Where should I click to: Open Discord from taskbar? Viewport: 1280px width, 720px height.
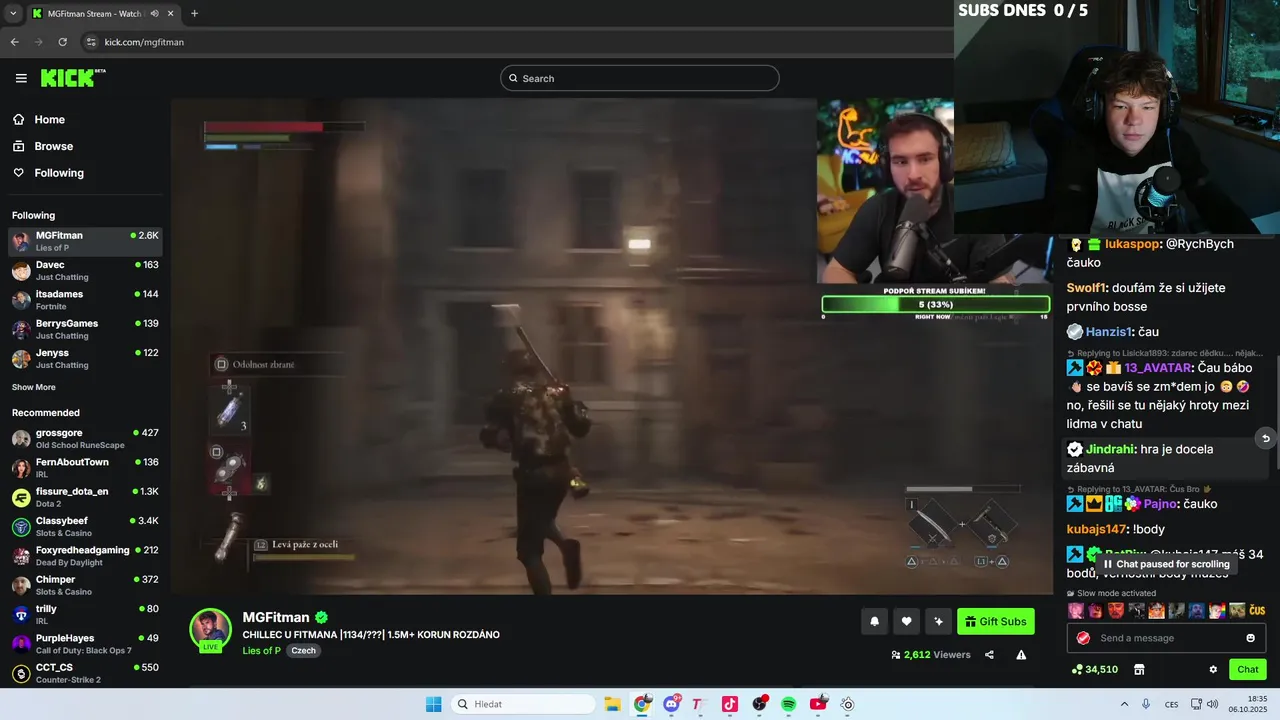click(x=671, y=704)
